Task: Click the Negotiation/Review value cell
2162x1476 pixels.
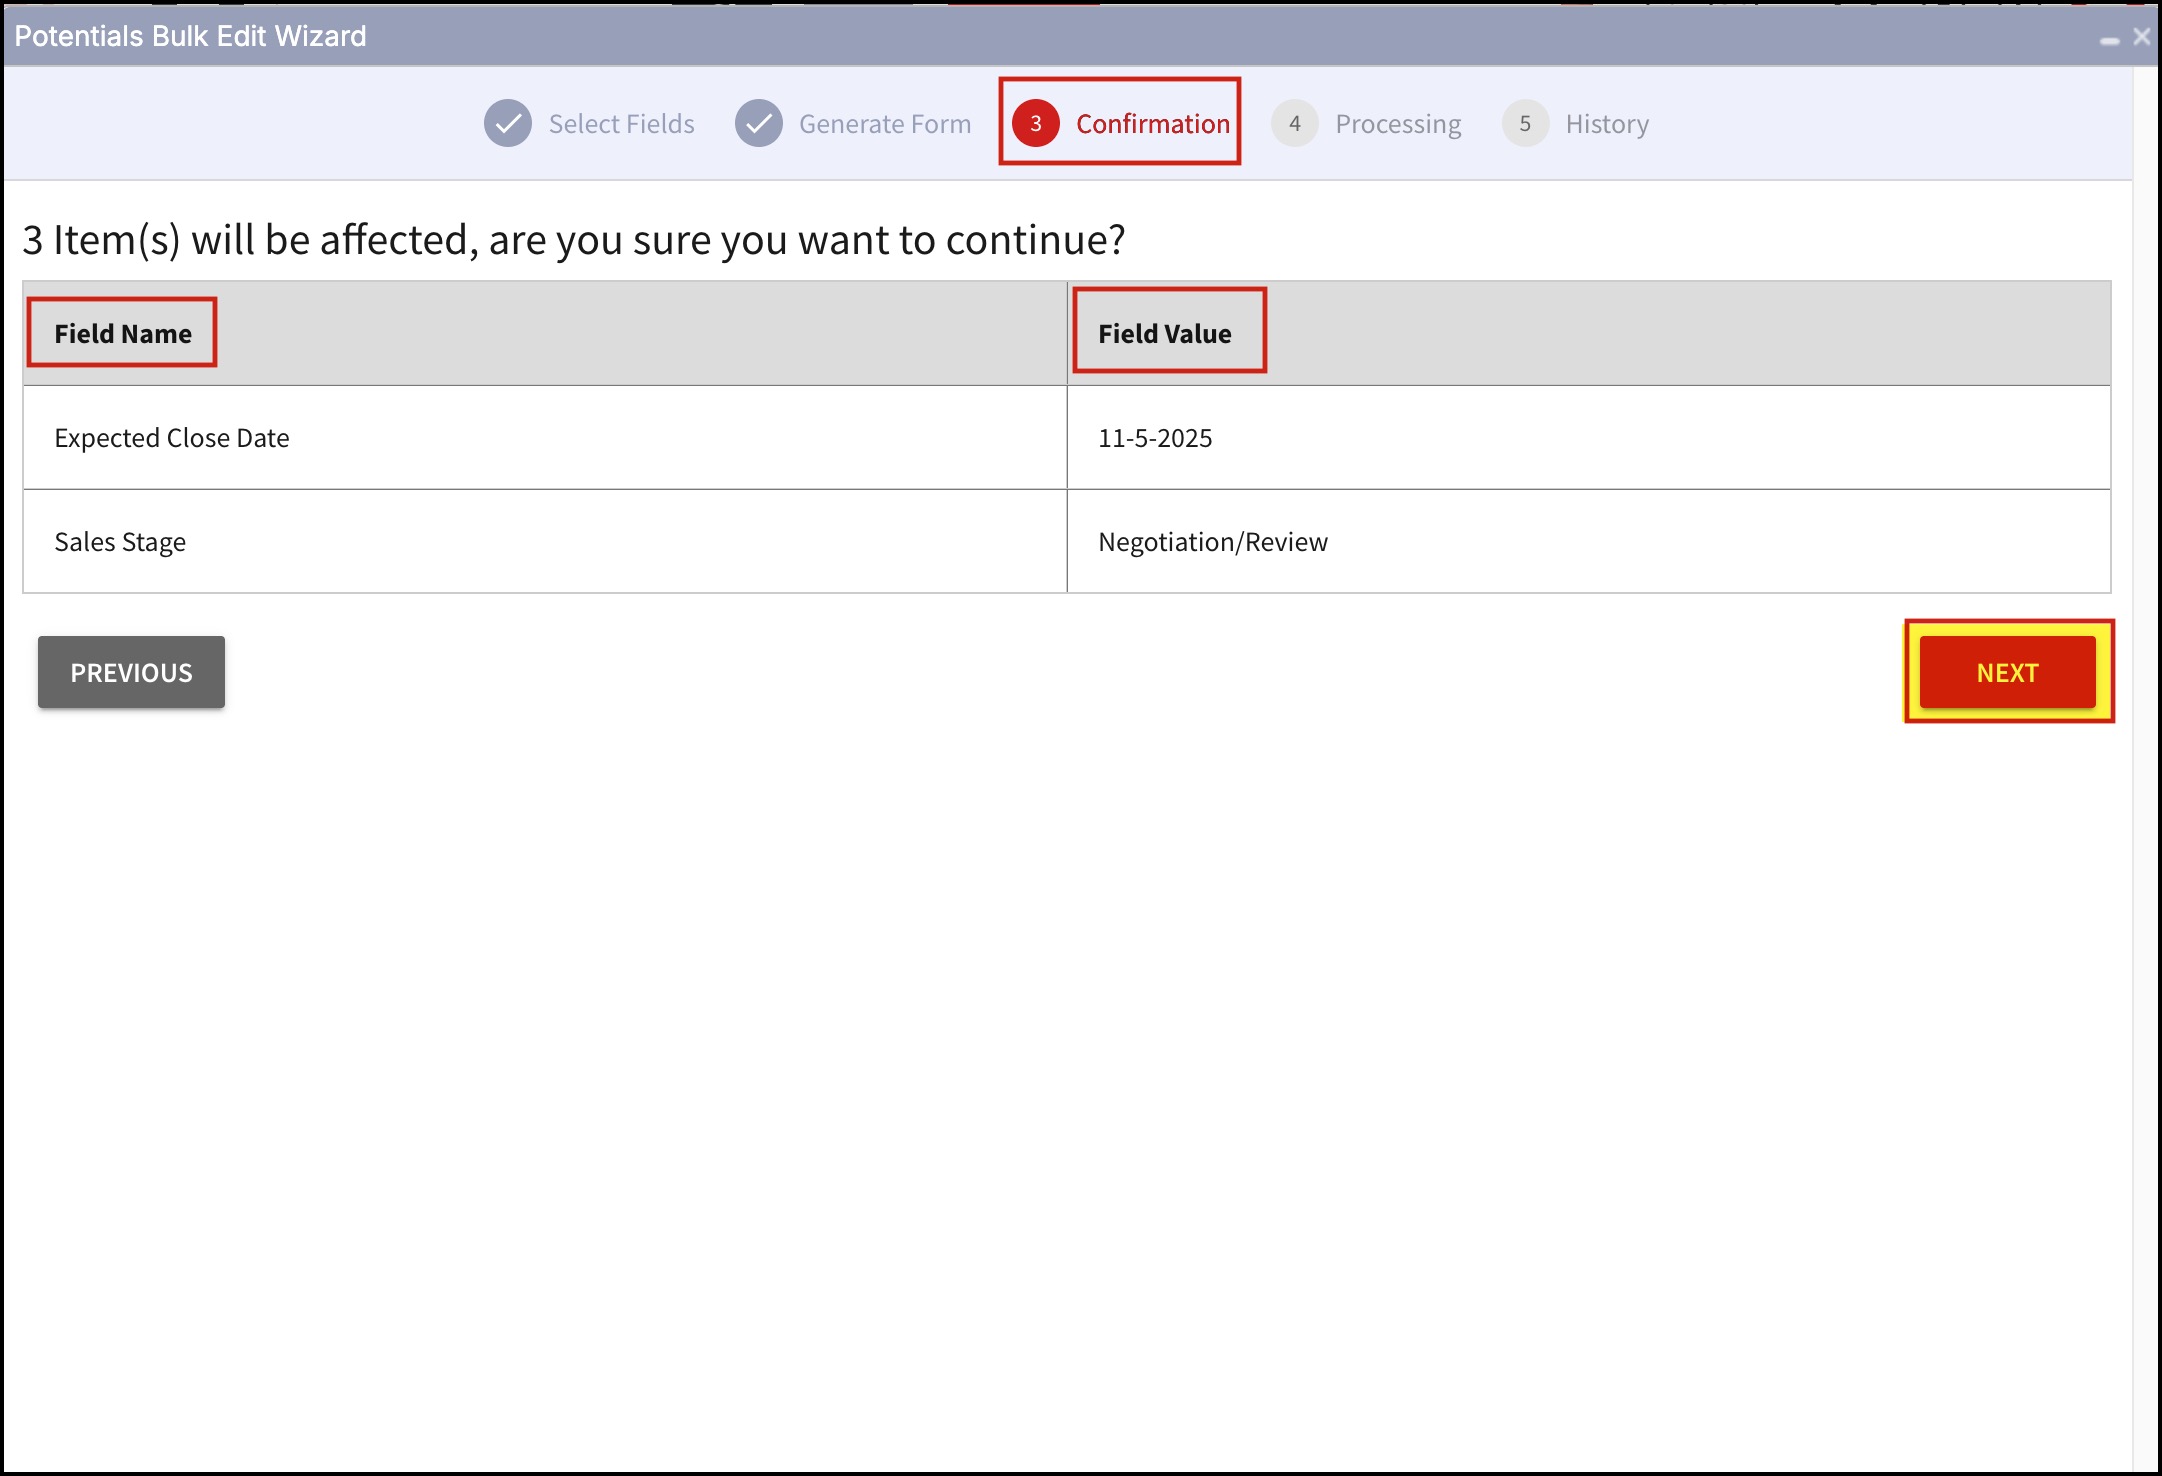Action: [x=1212, y=542]
